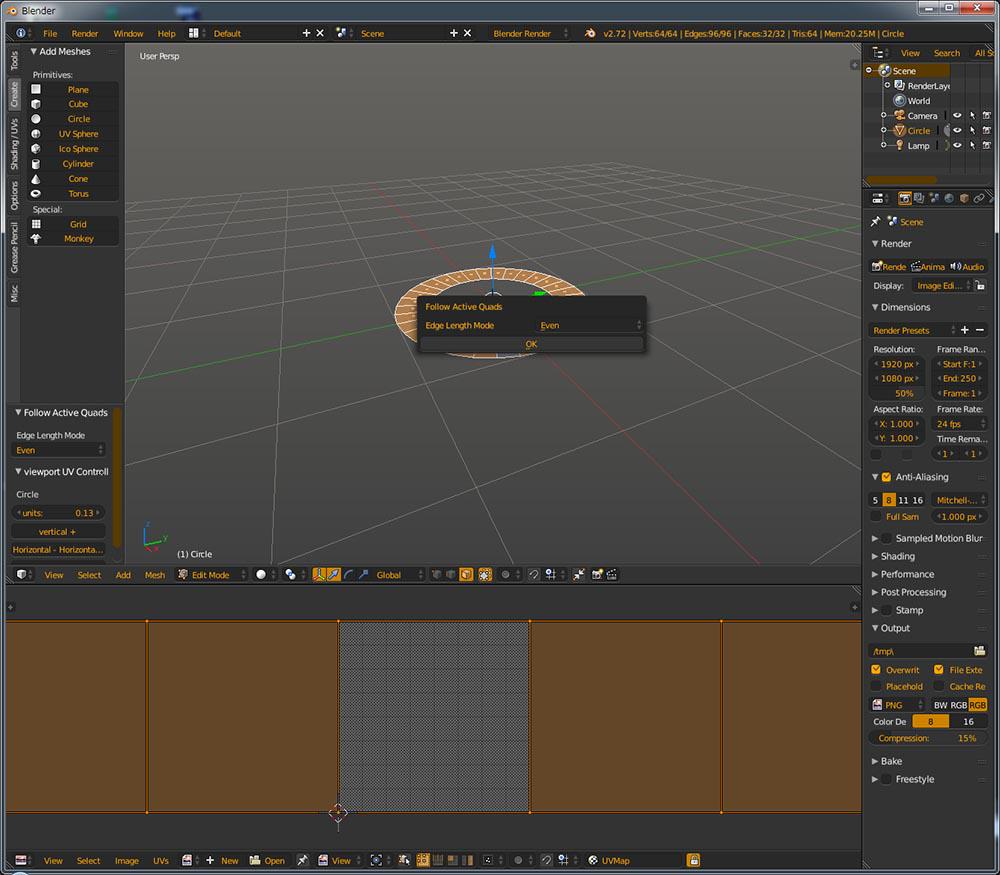This screenshot has height=875, width=1000.
Task: Click the output folder browse icon
Action: (980, 651)
